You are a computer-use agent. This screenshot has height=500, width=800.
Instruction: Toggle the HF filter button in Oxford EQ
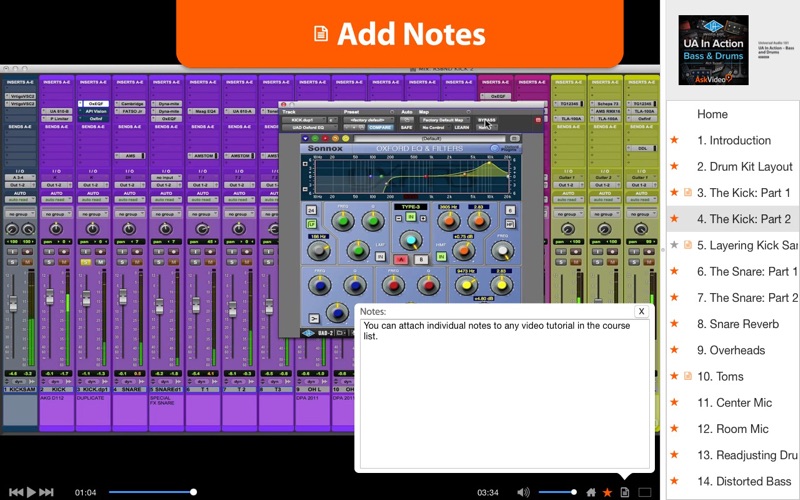(x=509, y=223)
